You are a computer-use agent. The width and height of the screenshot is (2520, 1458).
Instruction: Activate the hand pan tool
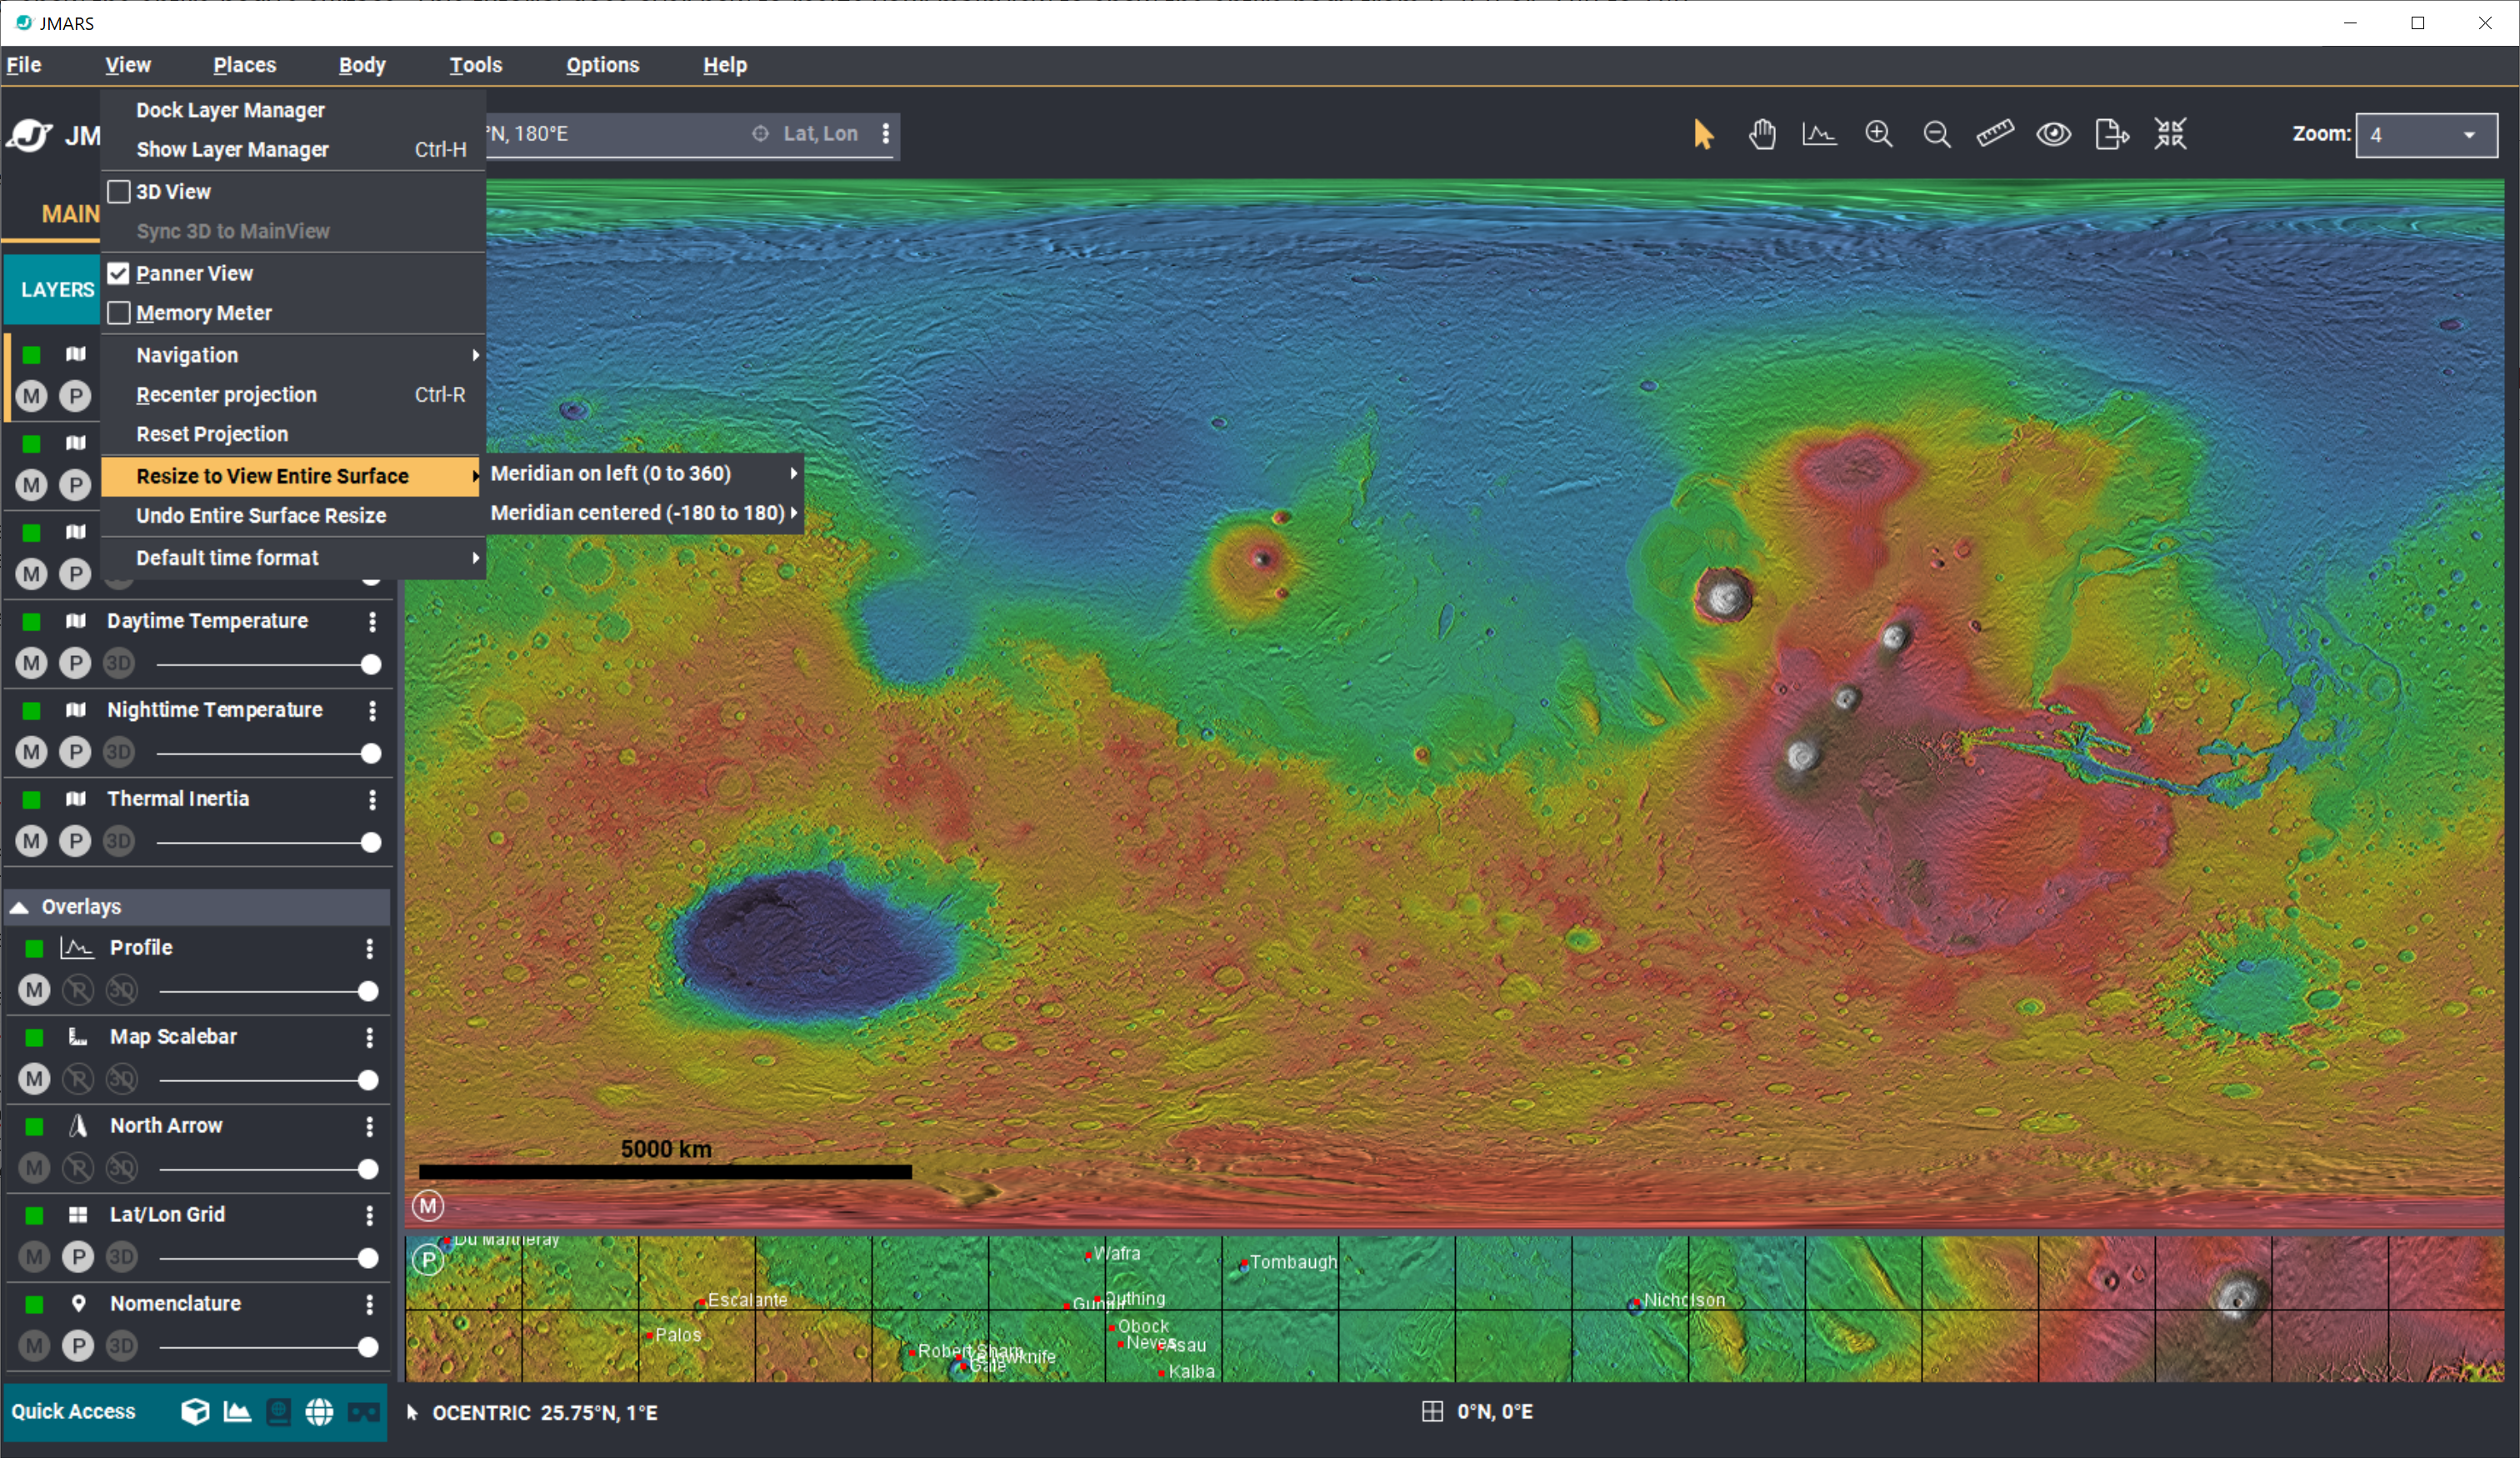pyautogui.click(x=1762, y=134)
